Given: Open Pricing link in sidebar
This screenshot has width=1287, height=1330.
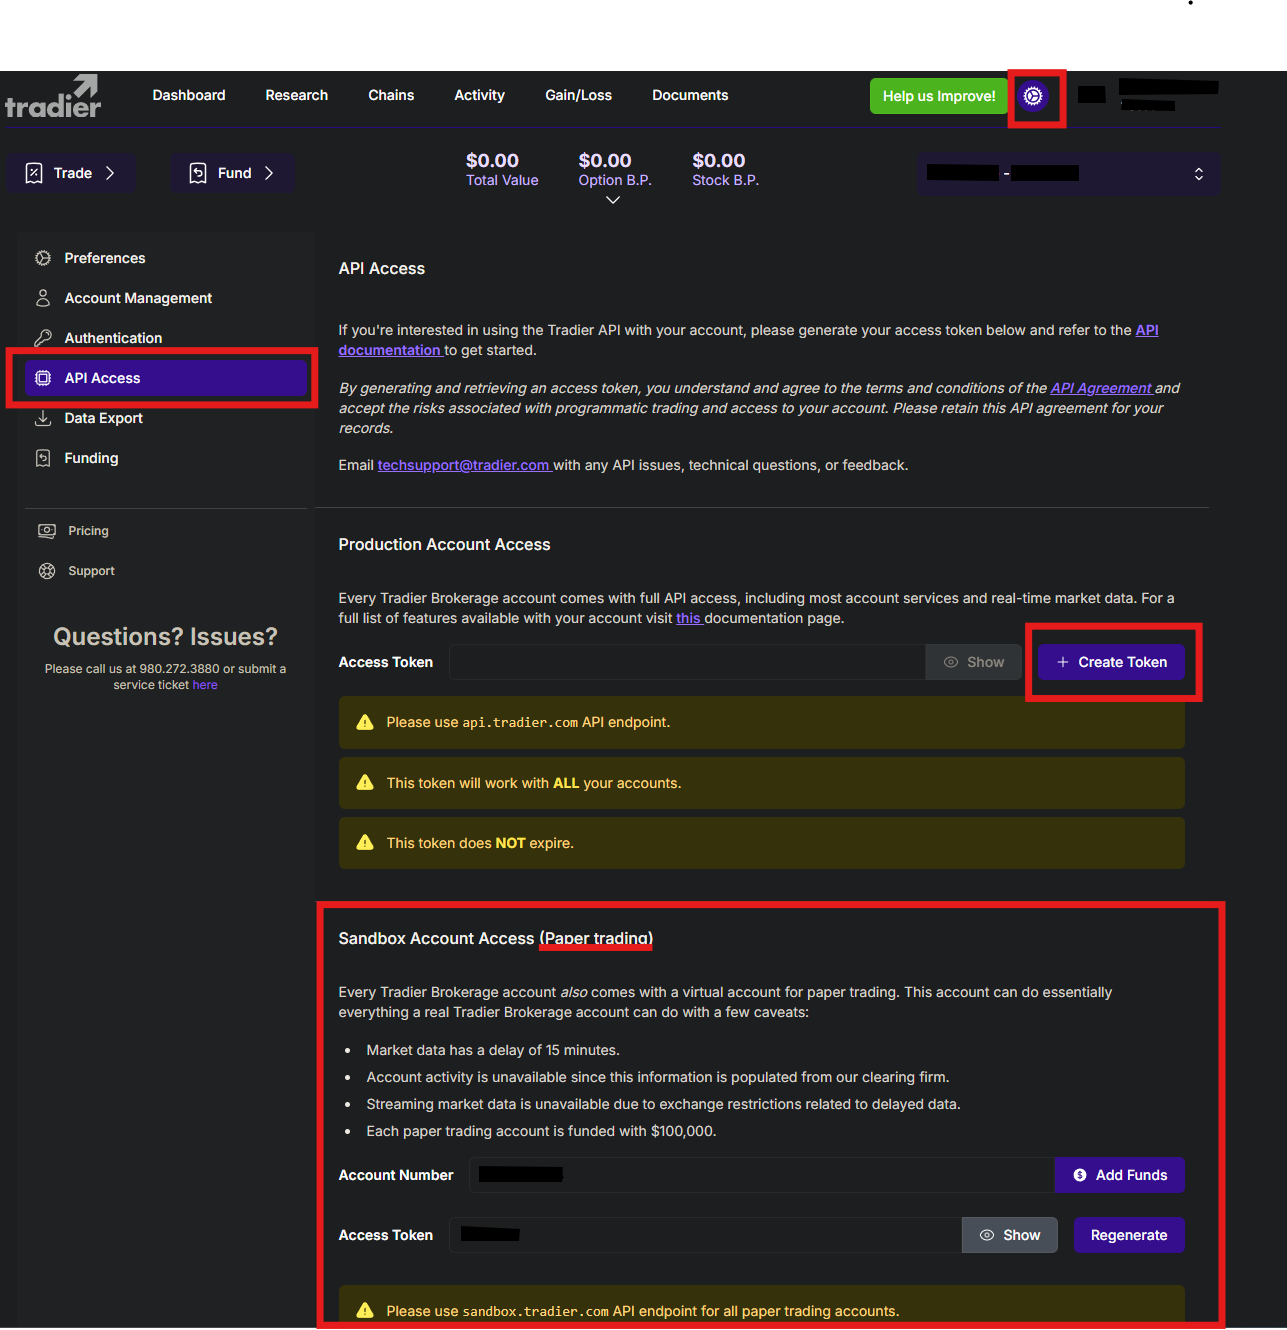Looking at the screenshot, I should pos(88,531).
